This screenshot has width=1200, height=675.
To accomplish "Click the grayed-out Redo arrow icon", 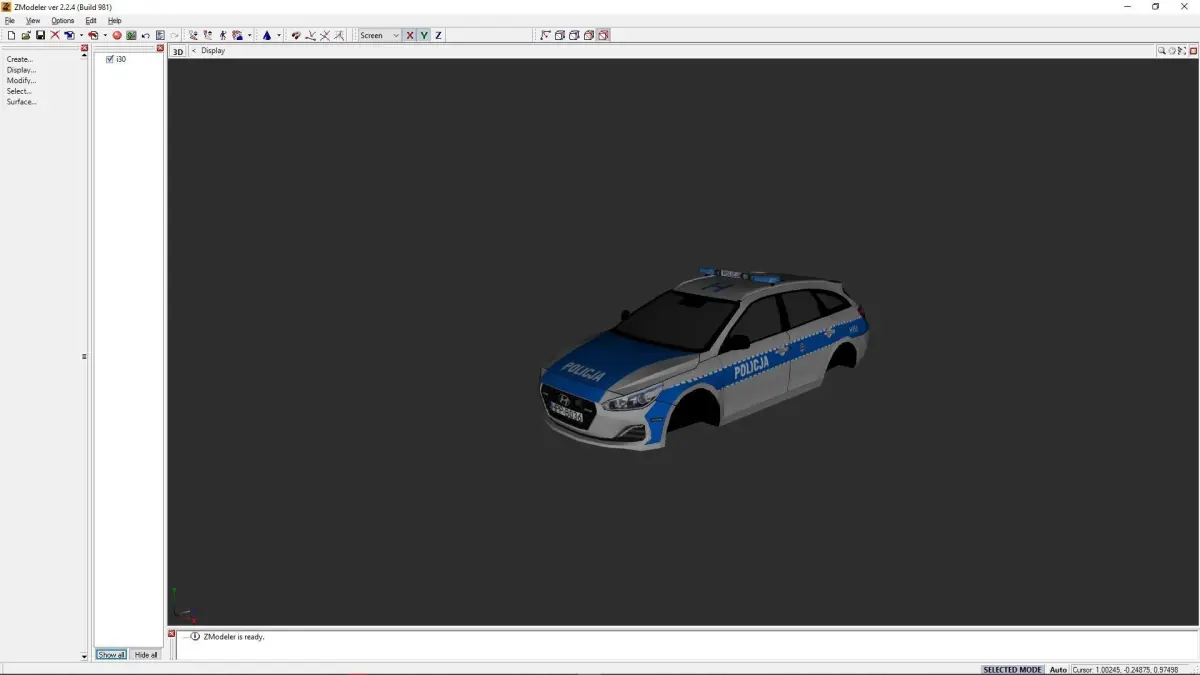I will (x=174, y=35).
